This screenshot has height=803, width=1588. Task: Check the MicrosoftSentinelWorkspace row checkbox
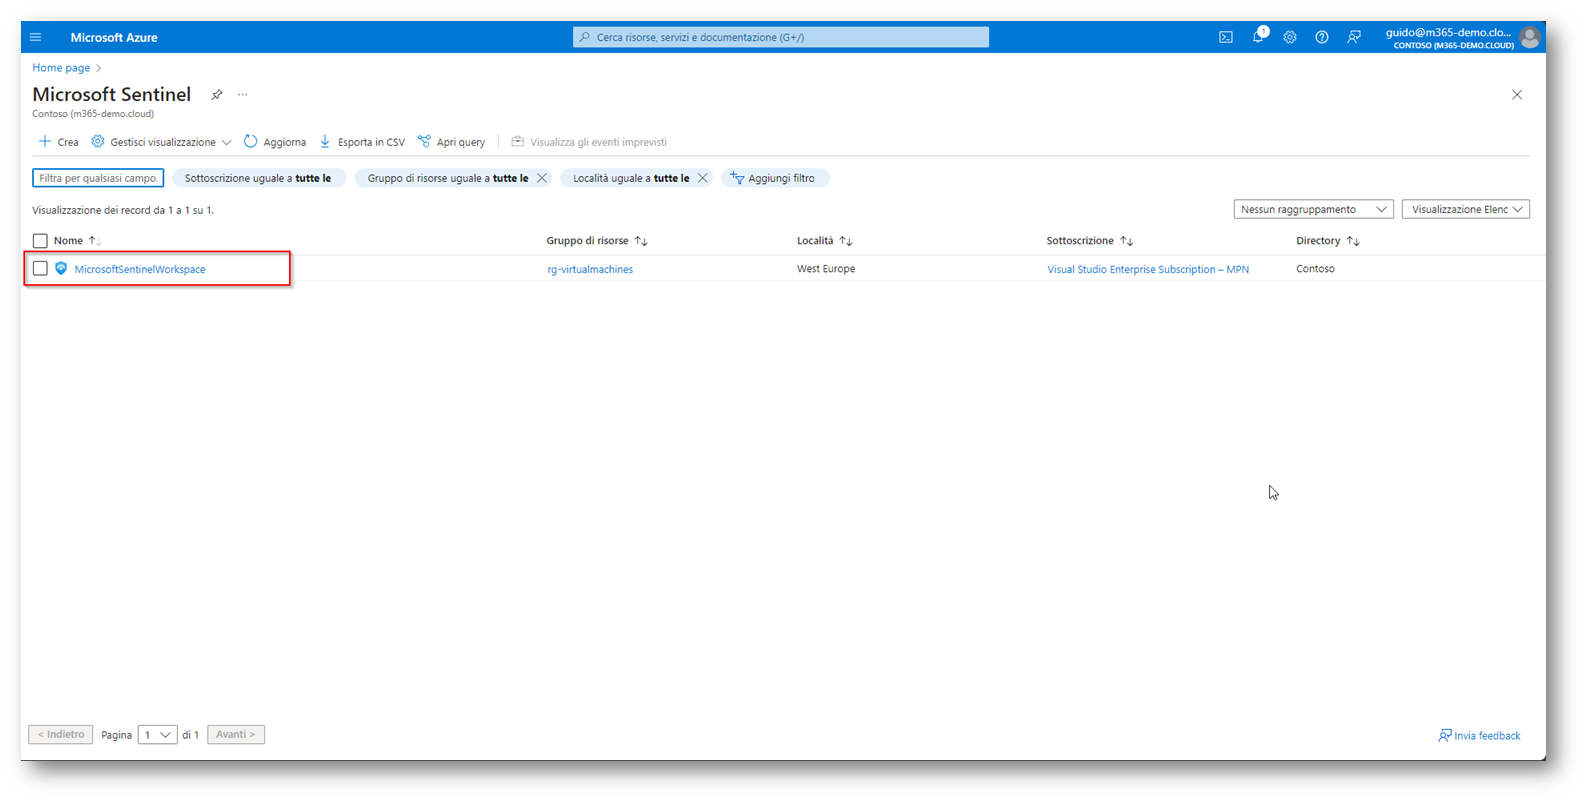pyautogui.click(x=40, y=269)
